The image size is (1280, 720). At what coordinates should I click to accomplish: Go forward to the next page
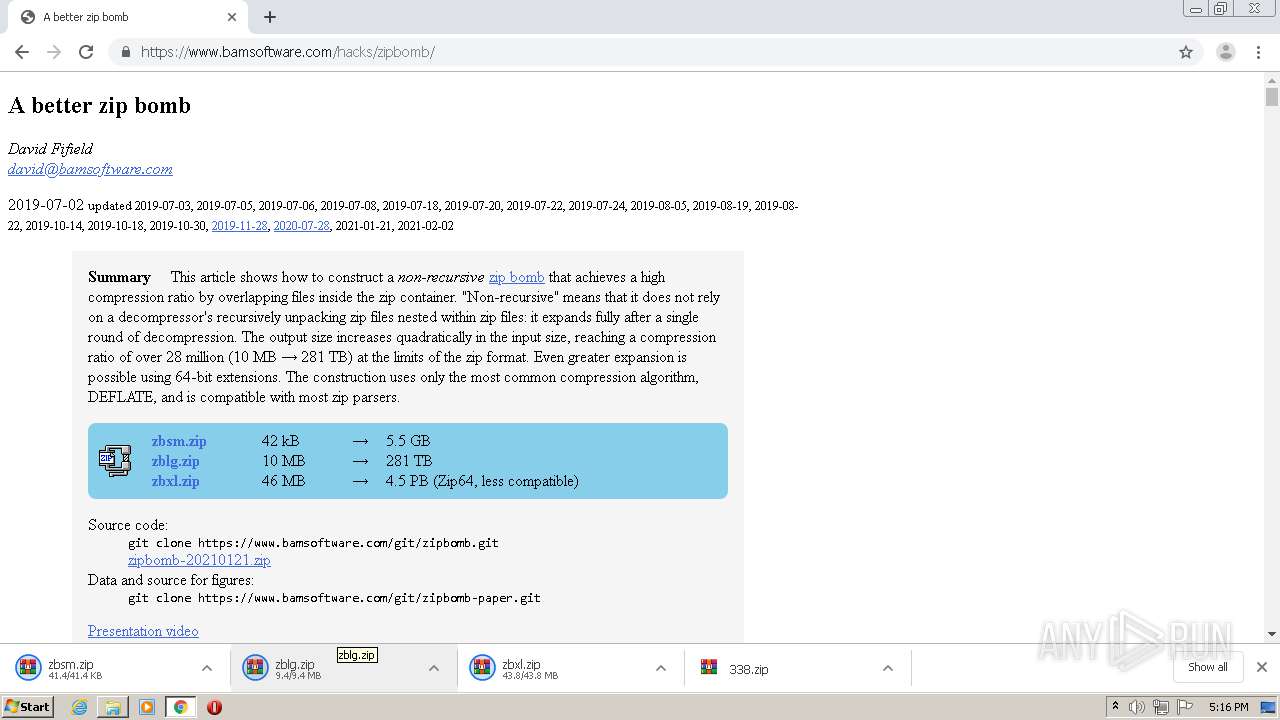coord(54,52)
